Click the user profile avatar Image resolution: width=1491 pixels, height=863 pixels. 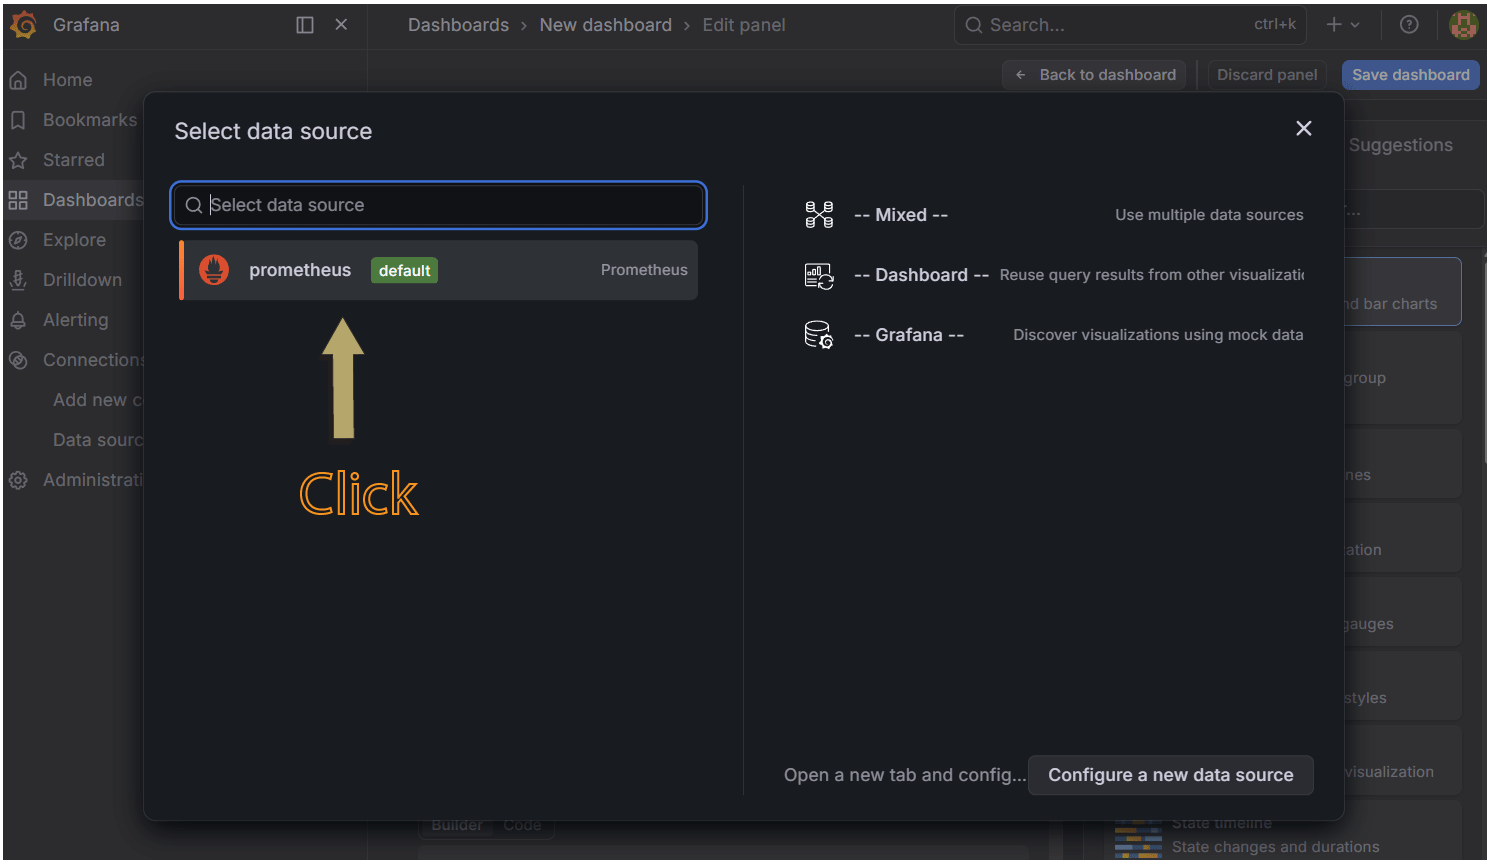1463,24
